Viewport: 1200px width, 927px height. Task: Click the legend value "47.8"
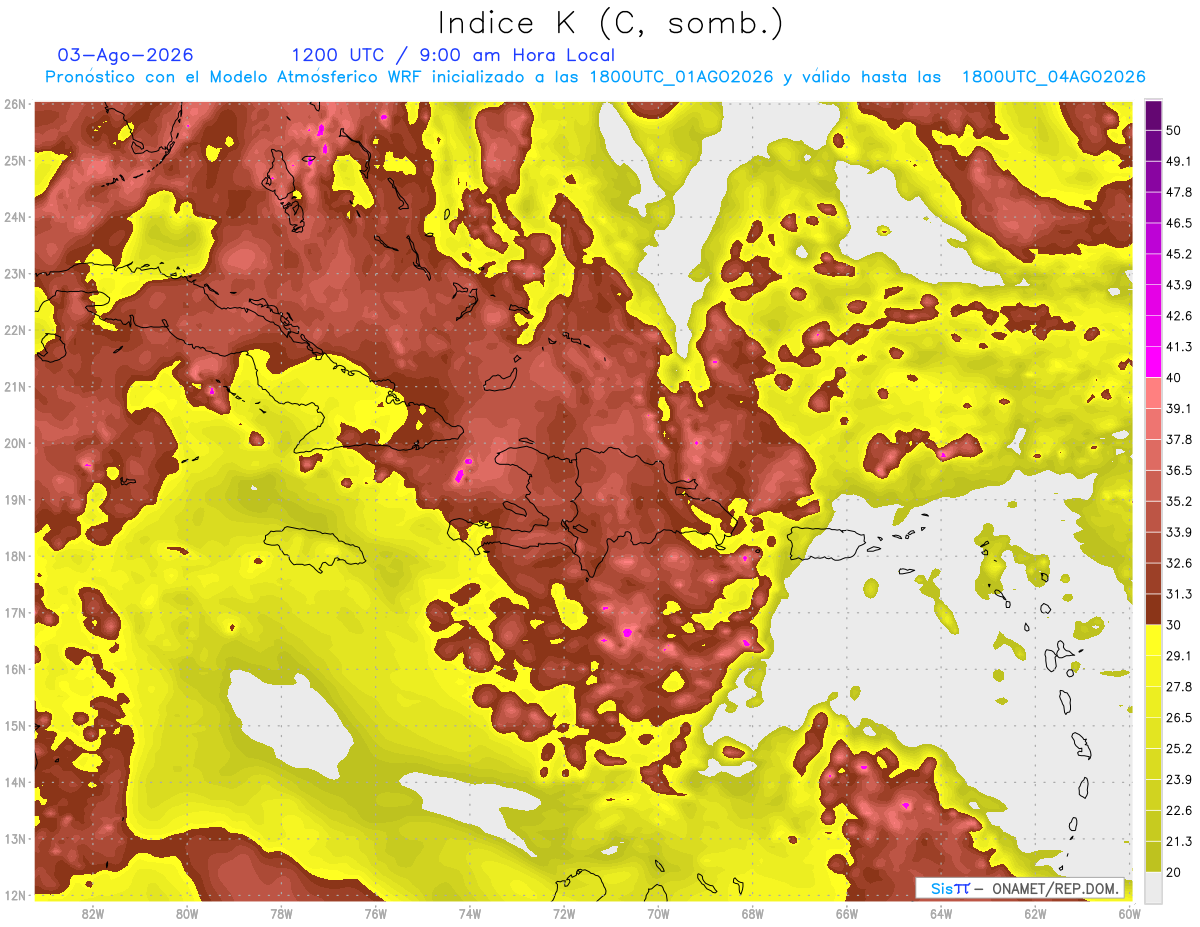pos(1178,191)
